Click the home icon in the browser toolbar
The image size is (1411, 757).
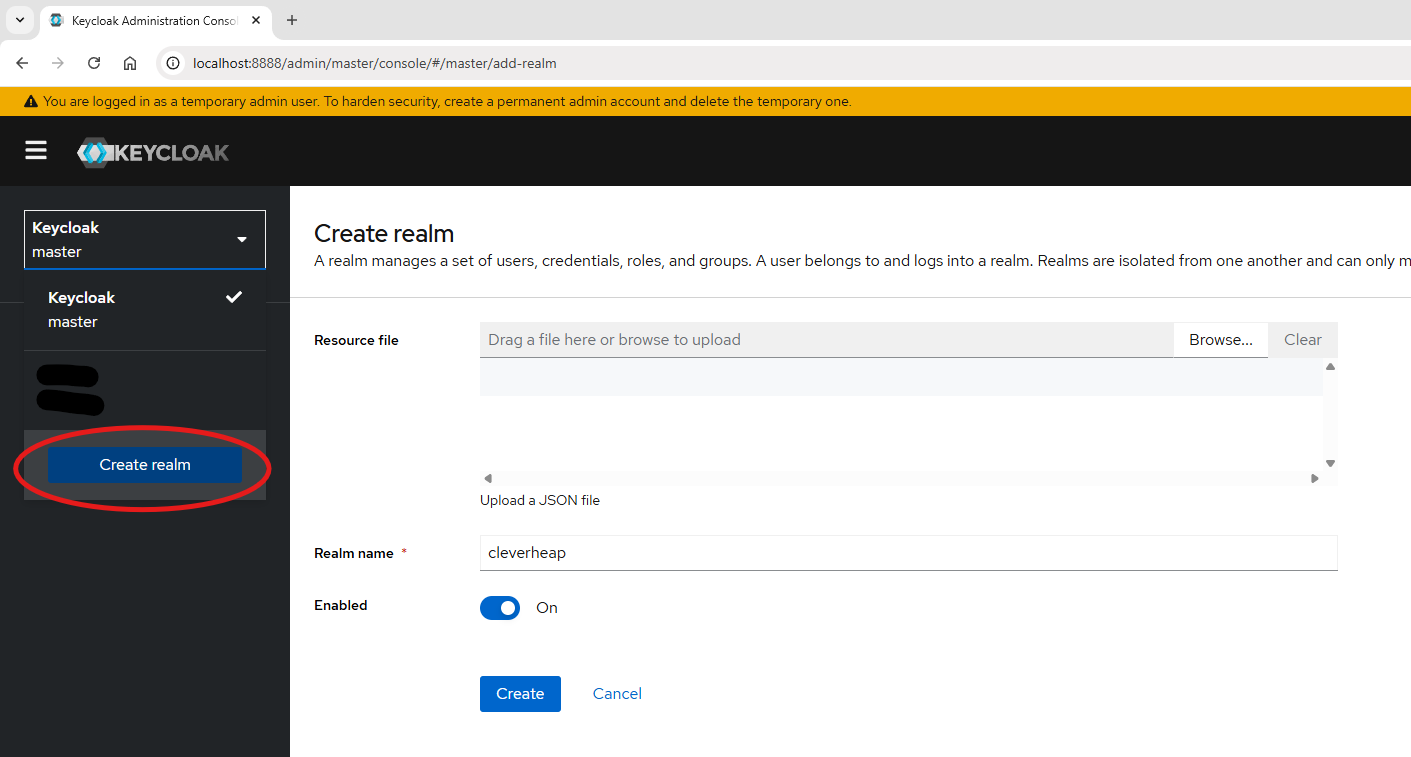130,62
